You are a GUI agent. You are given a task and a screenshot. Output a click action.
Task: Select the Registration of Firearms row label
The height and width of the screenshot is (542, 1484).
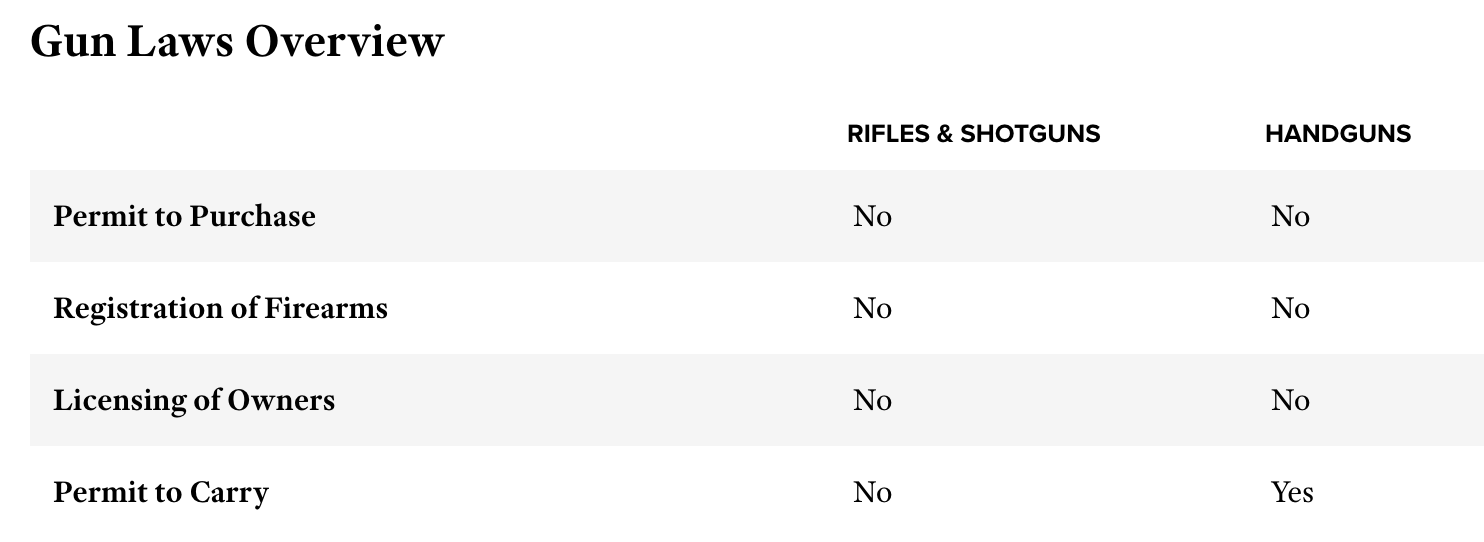point(220,308)
